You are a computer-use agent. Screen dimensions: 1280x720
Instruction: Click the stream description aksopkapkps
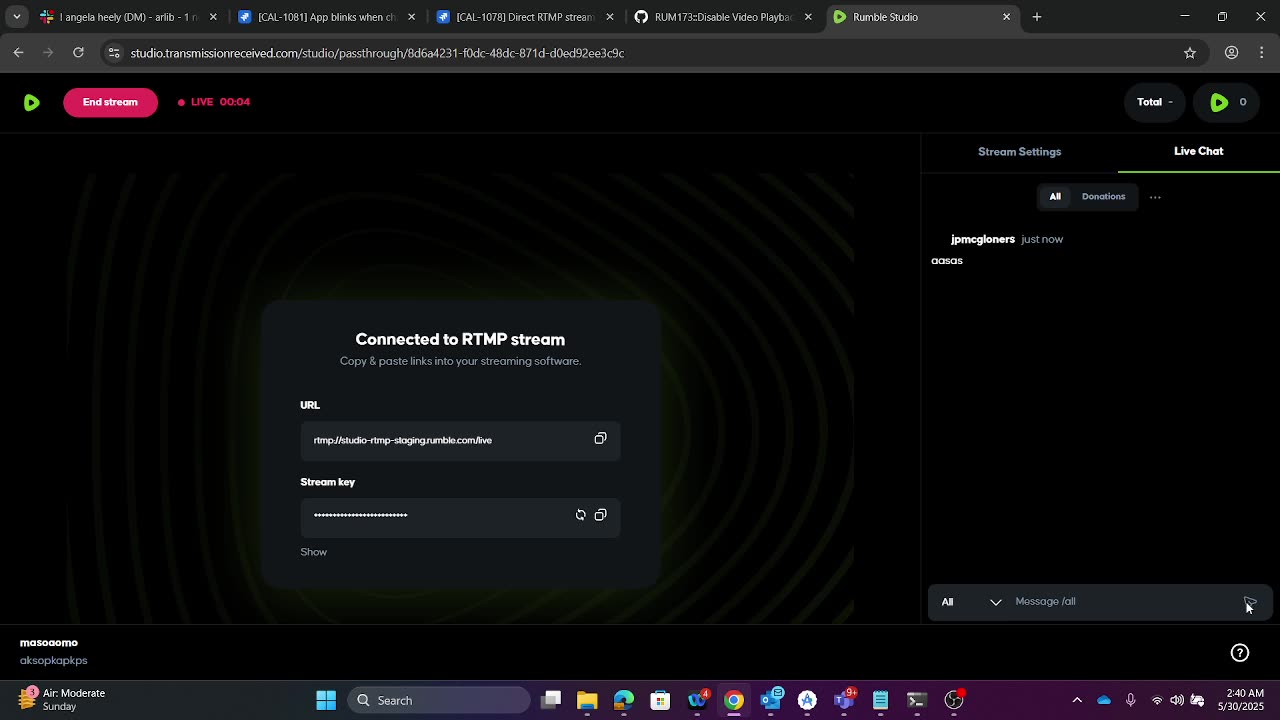pyautogui.click(x=54, y=661)
